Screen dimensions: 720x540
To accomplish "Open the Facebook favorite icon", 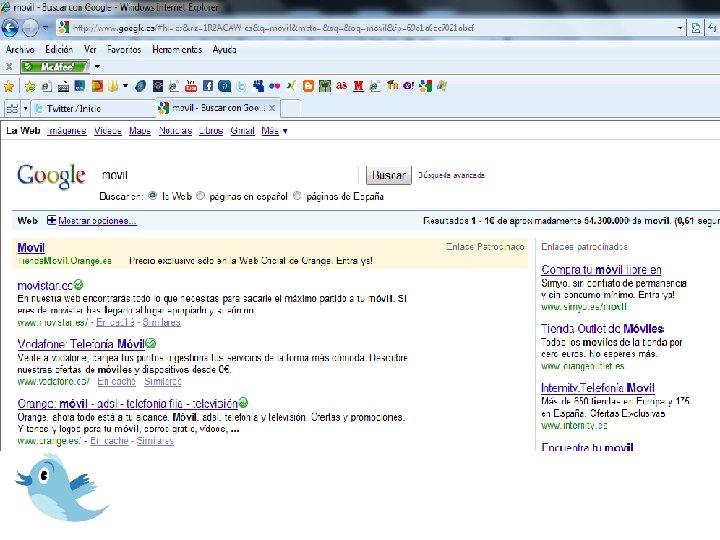I will click(208, 86).
